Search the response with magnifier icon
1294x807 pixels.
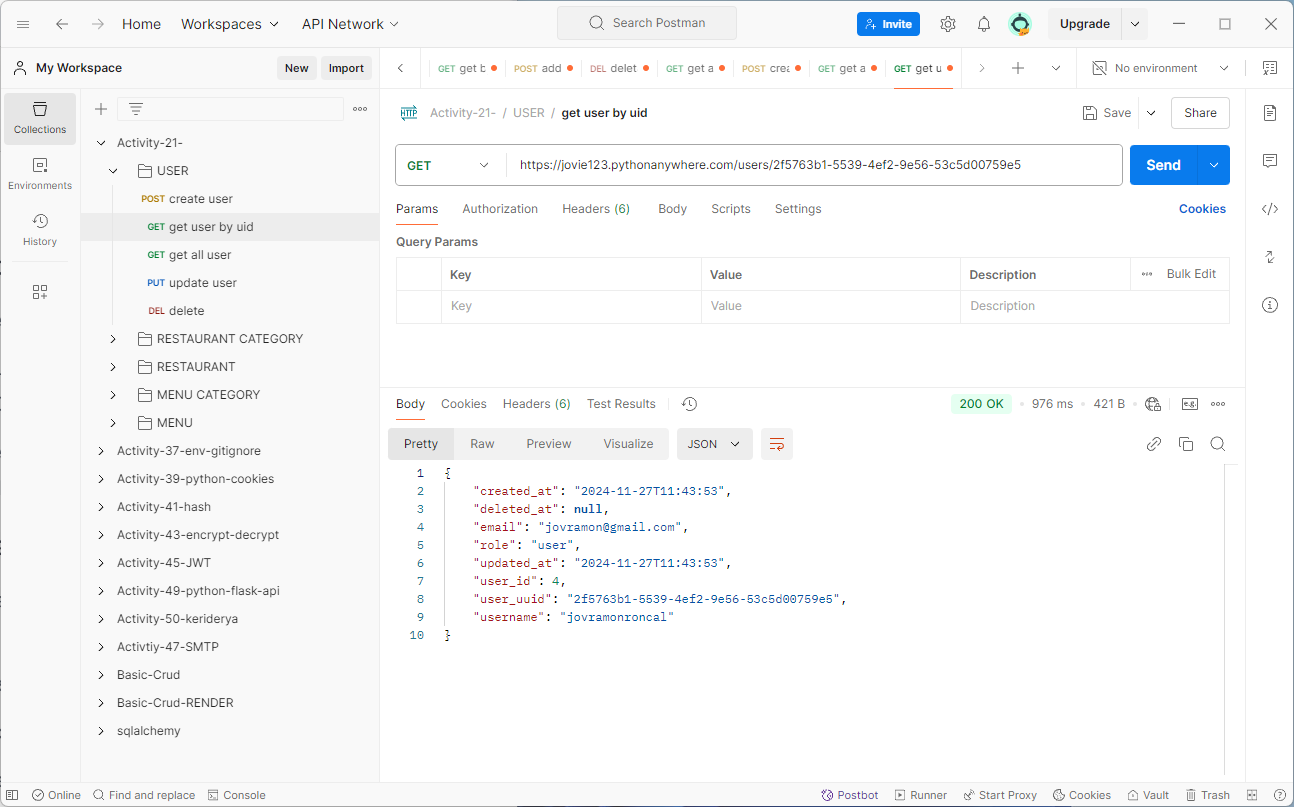click(x=1218, y=444)
